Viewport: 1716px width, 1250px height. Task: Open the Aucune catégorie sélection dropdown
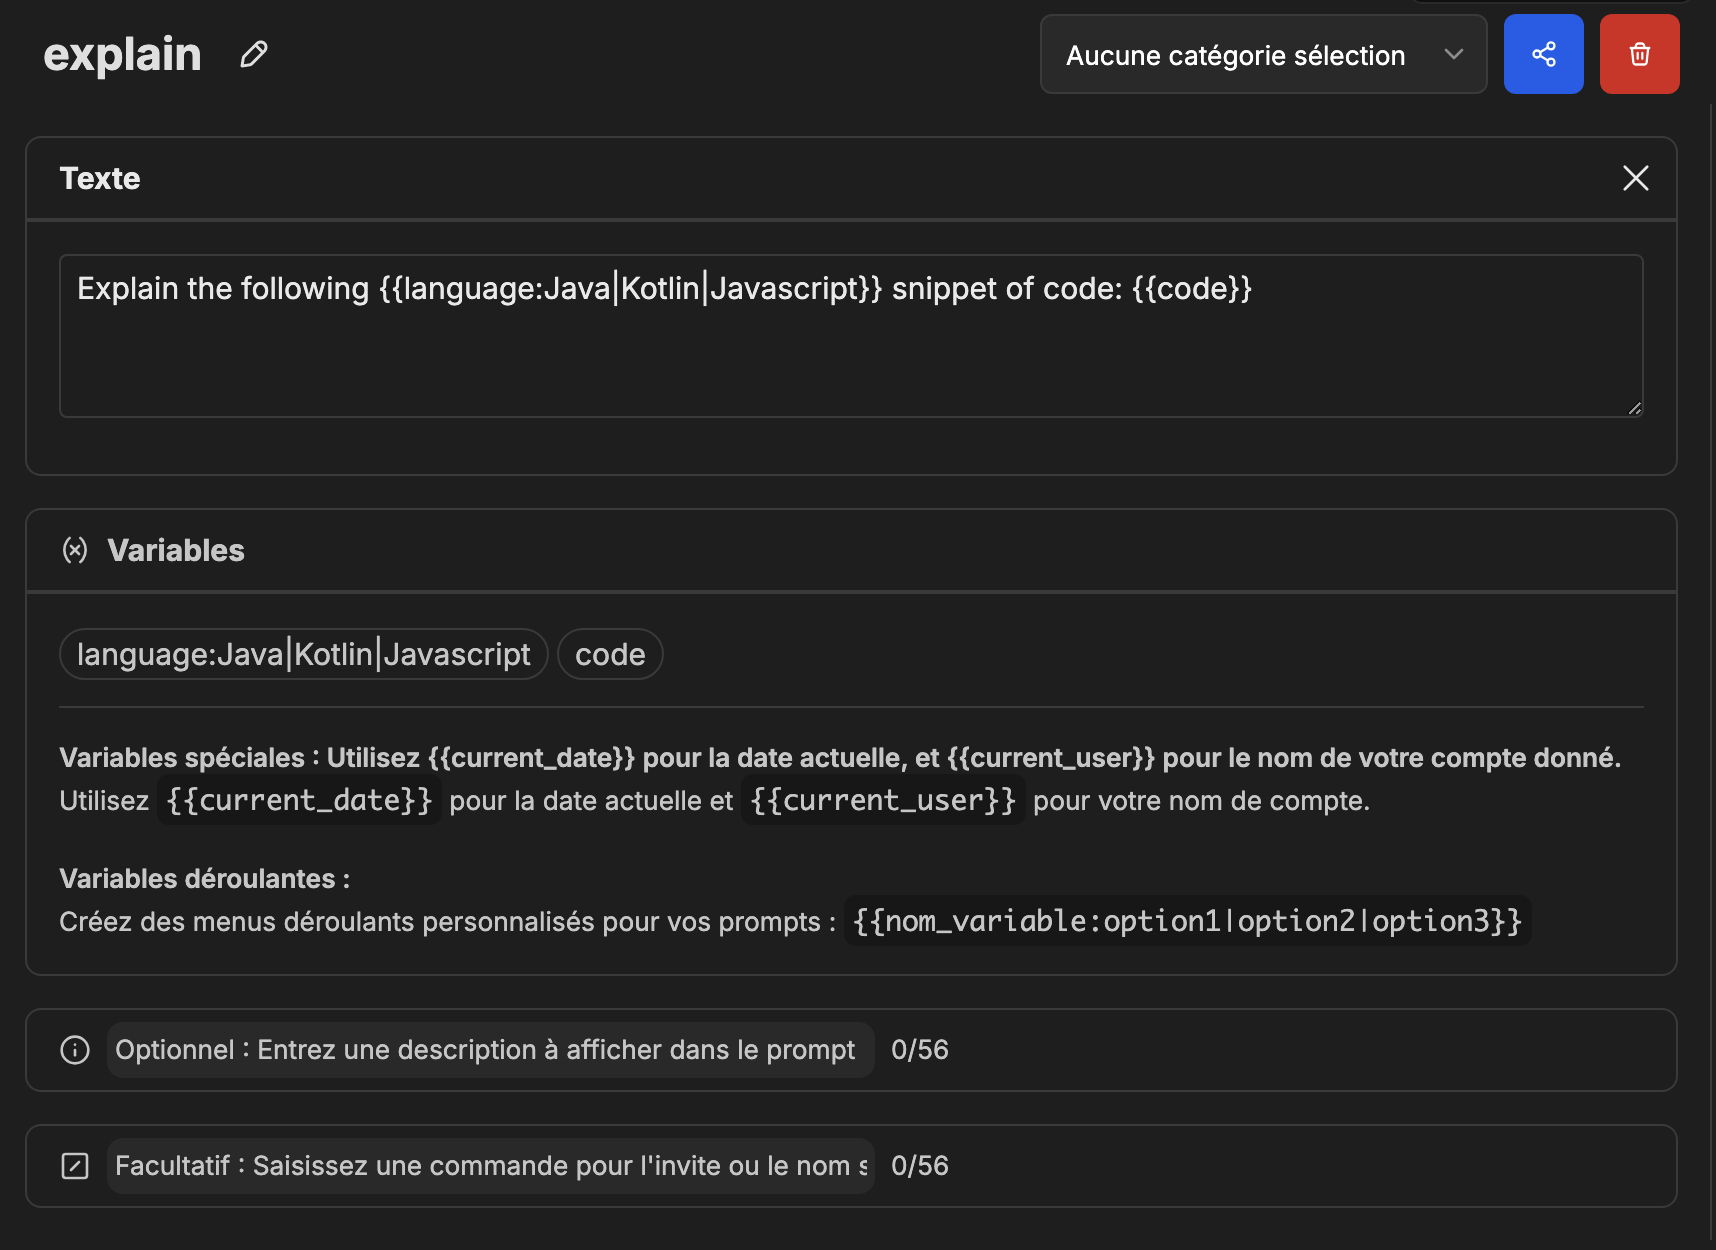pos(1263,55)
